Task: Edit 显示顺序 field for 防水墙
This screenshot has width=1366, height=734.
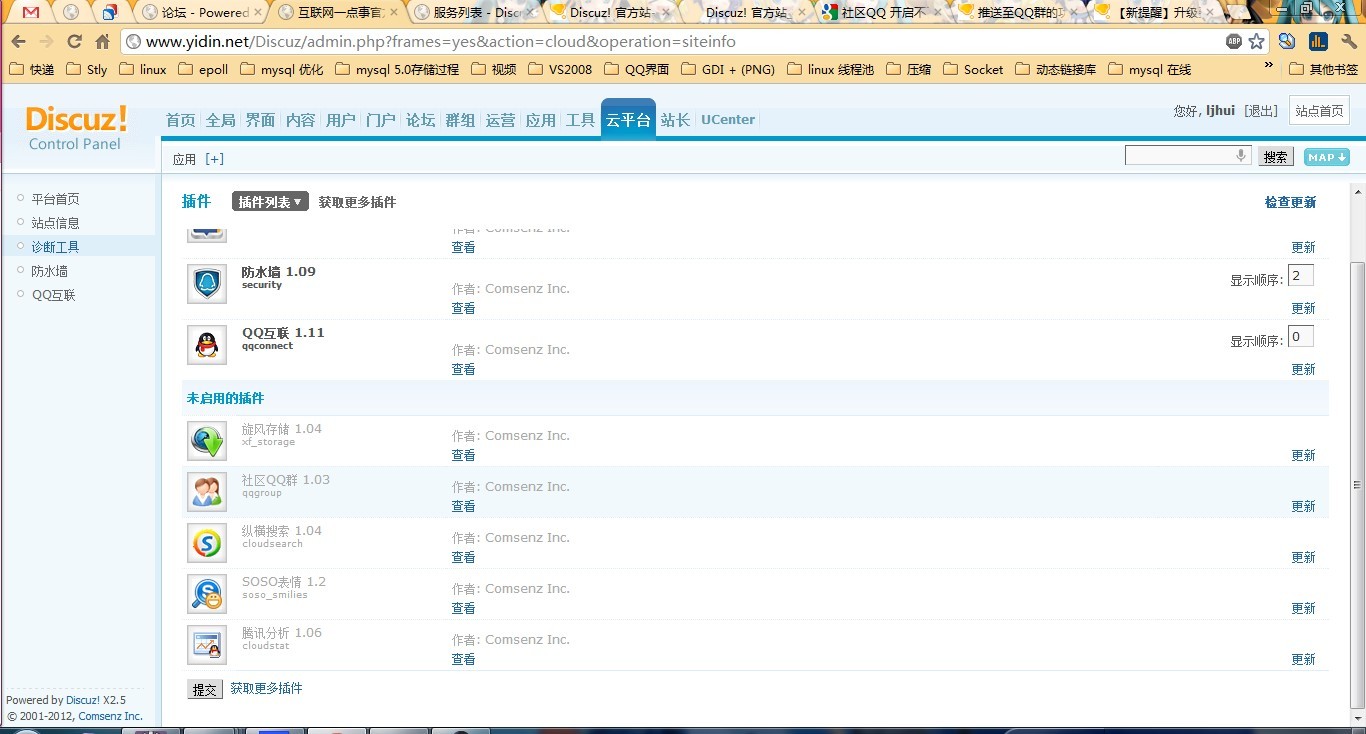Action: (x=1301, y=276)
